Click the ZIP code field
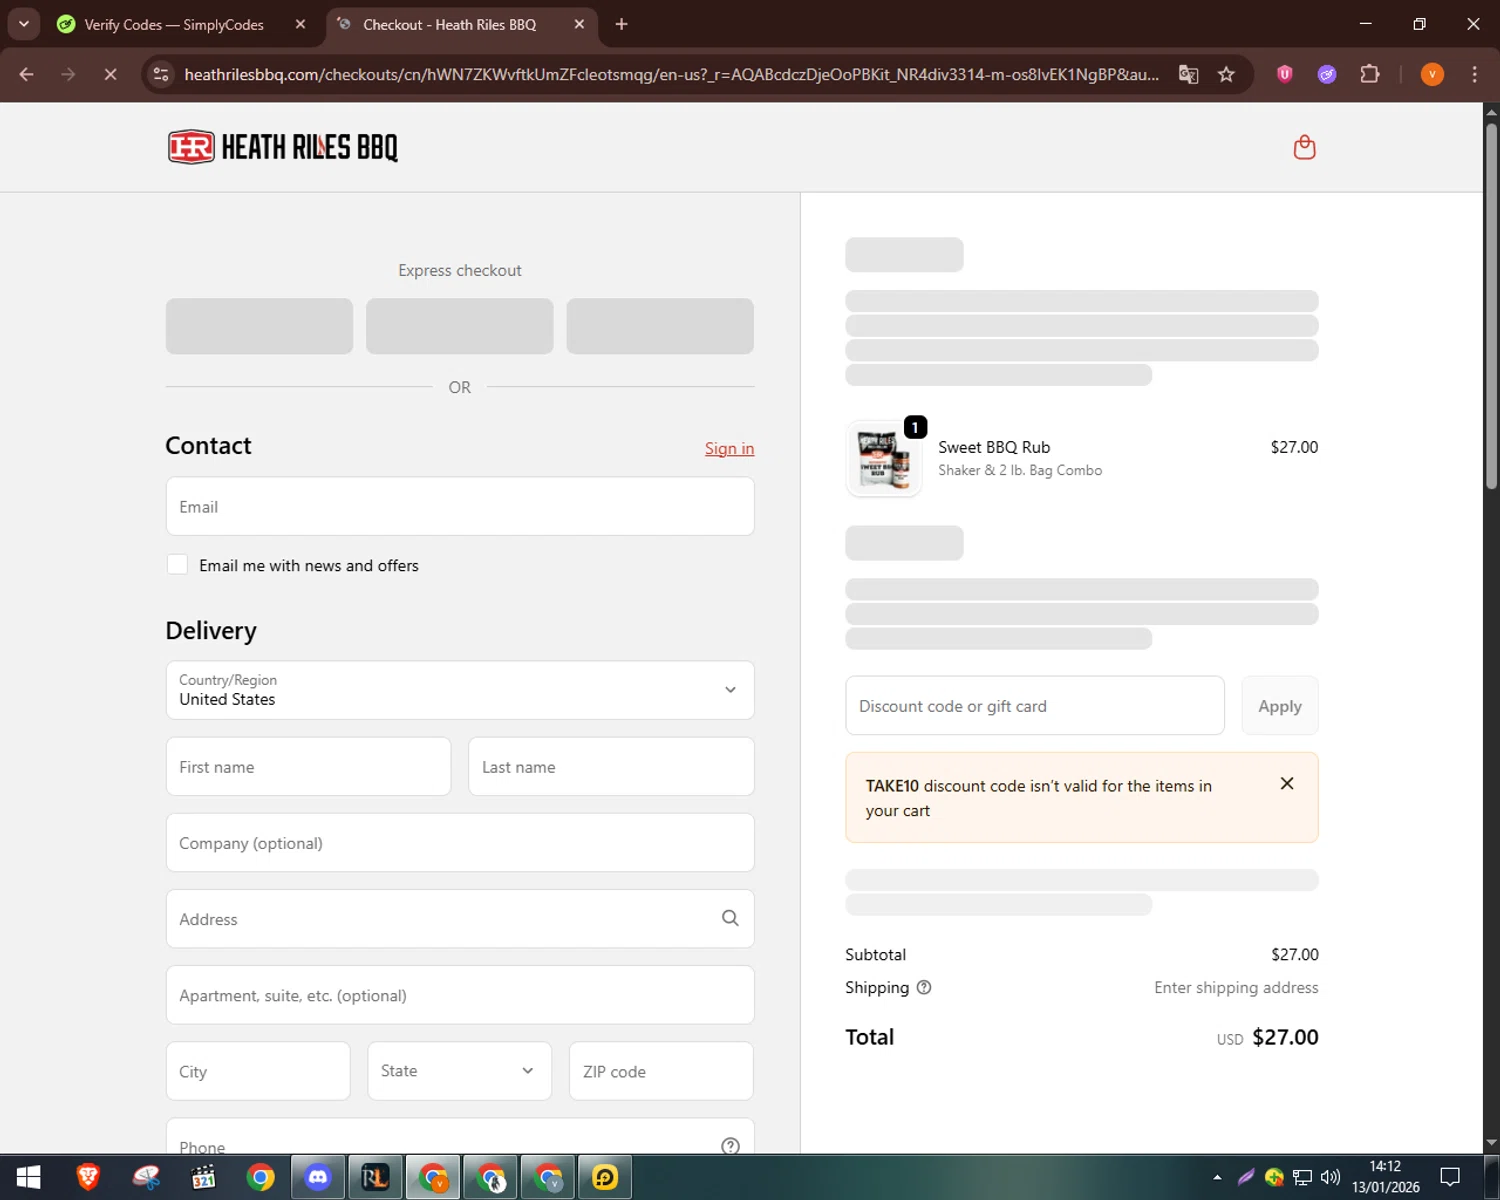The image size is (1500, 1200). [x=661, y=1071]
